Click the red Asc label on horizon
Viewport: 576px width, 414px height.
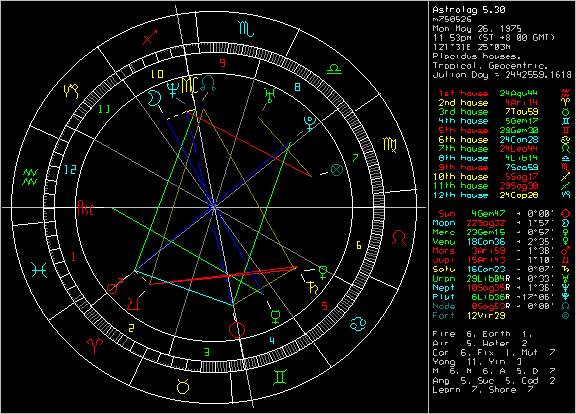click(x=86, y=208)
